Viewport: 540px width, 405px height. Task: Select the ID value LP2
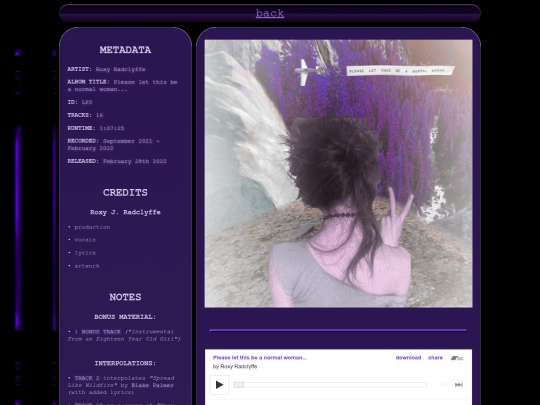pyautogui.click(x=87, y=102)
